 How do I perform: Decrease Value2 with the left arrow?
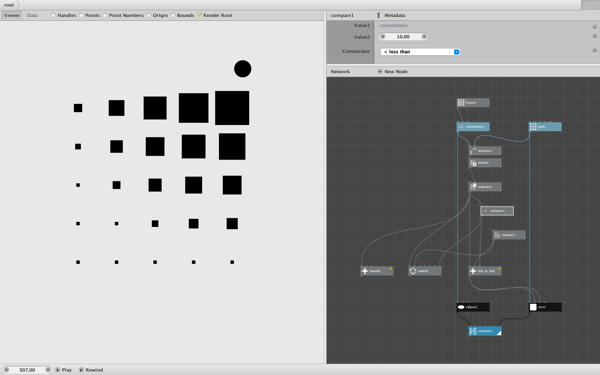point(383,37)
